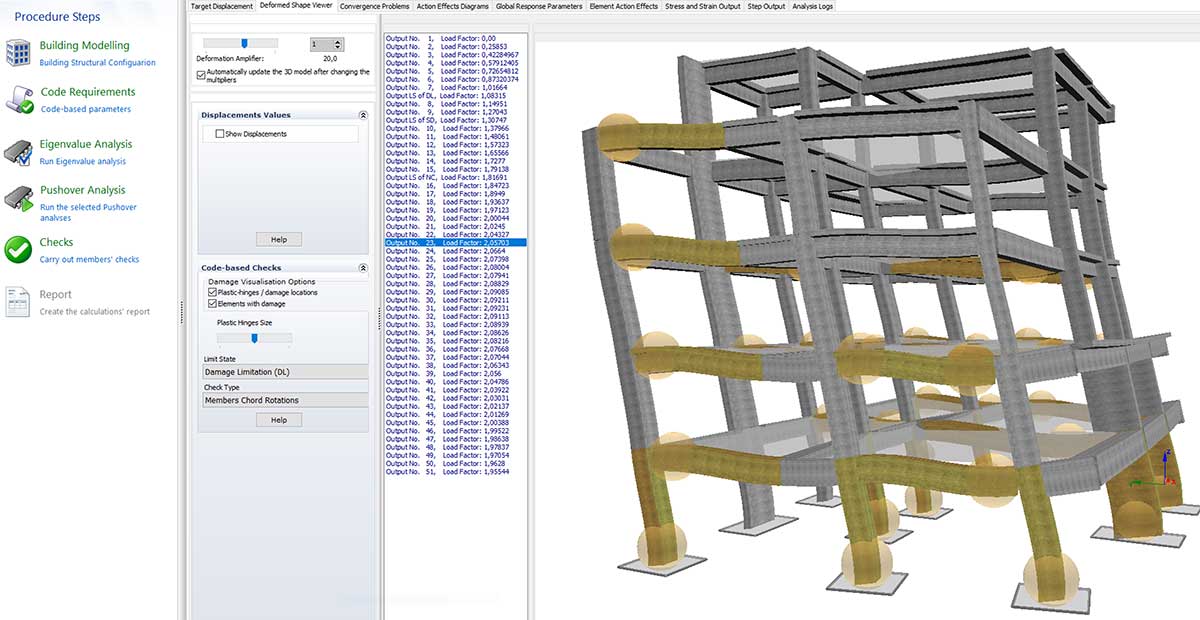The height and width of the screenshot is (620, 1200).
Task: Toggle Plastic-hinges / damage locations checkbox
Action: [212, 292]
